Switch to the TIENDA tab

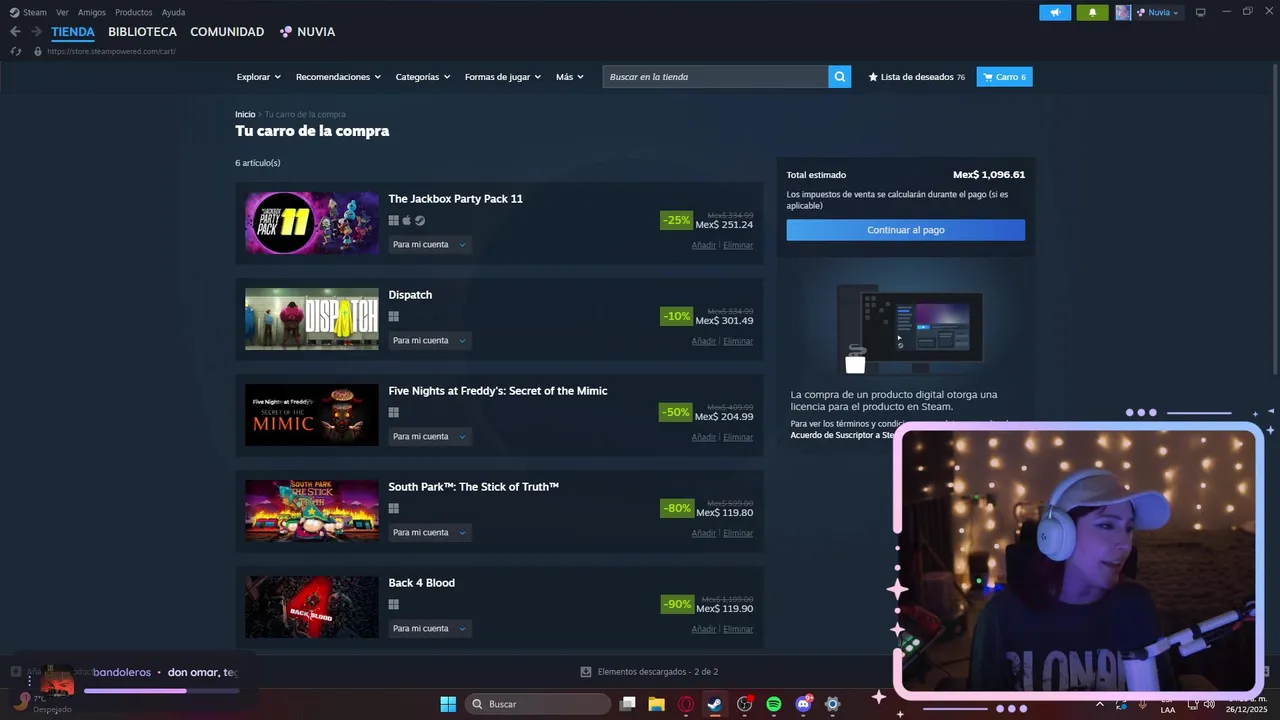coord(73,32)
